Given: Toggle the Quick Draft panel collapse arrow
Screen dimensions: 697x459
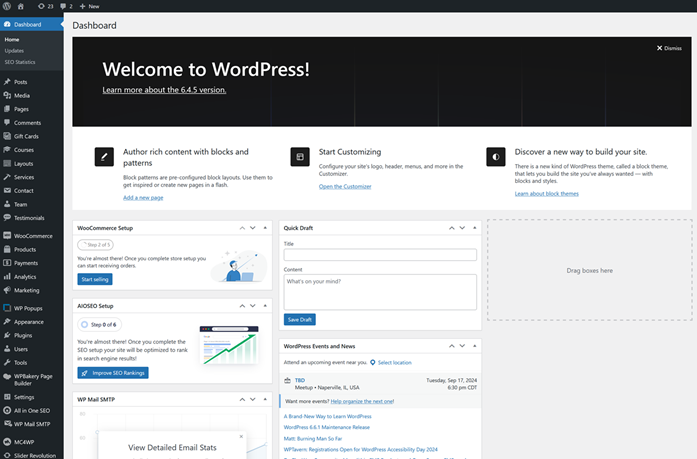Looking at the screenshot, I should tap(474, 228).
